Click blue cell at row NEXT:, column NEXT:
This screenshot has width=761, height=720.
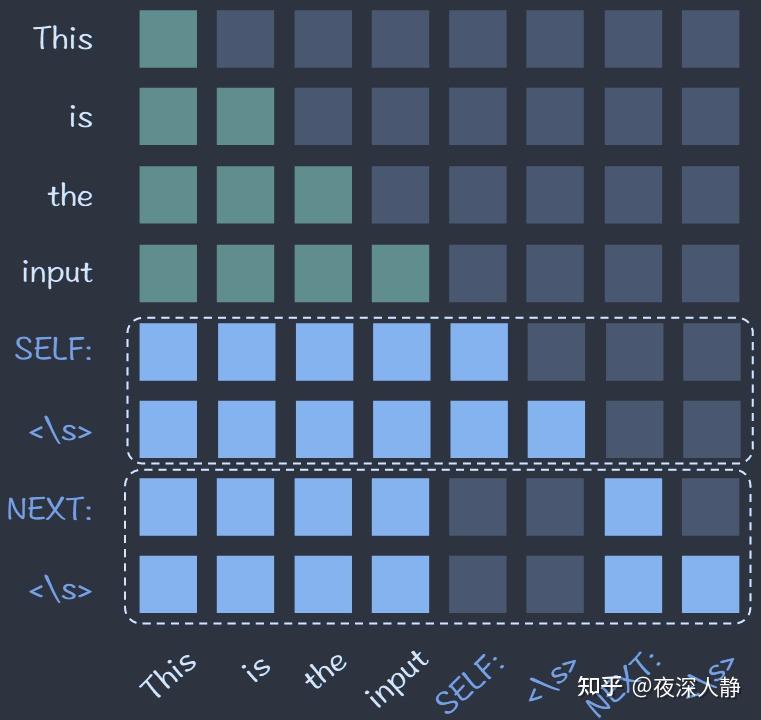(x=633, y=507)
